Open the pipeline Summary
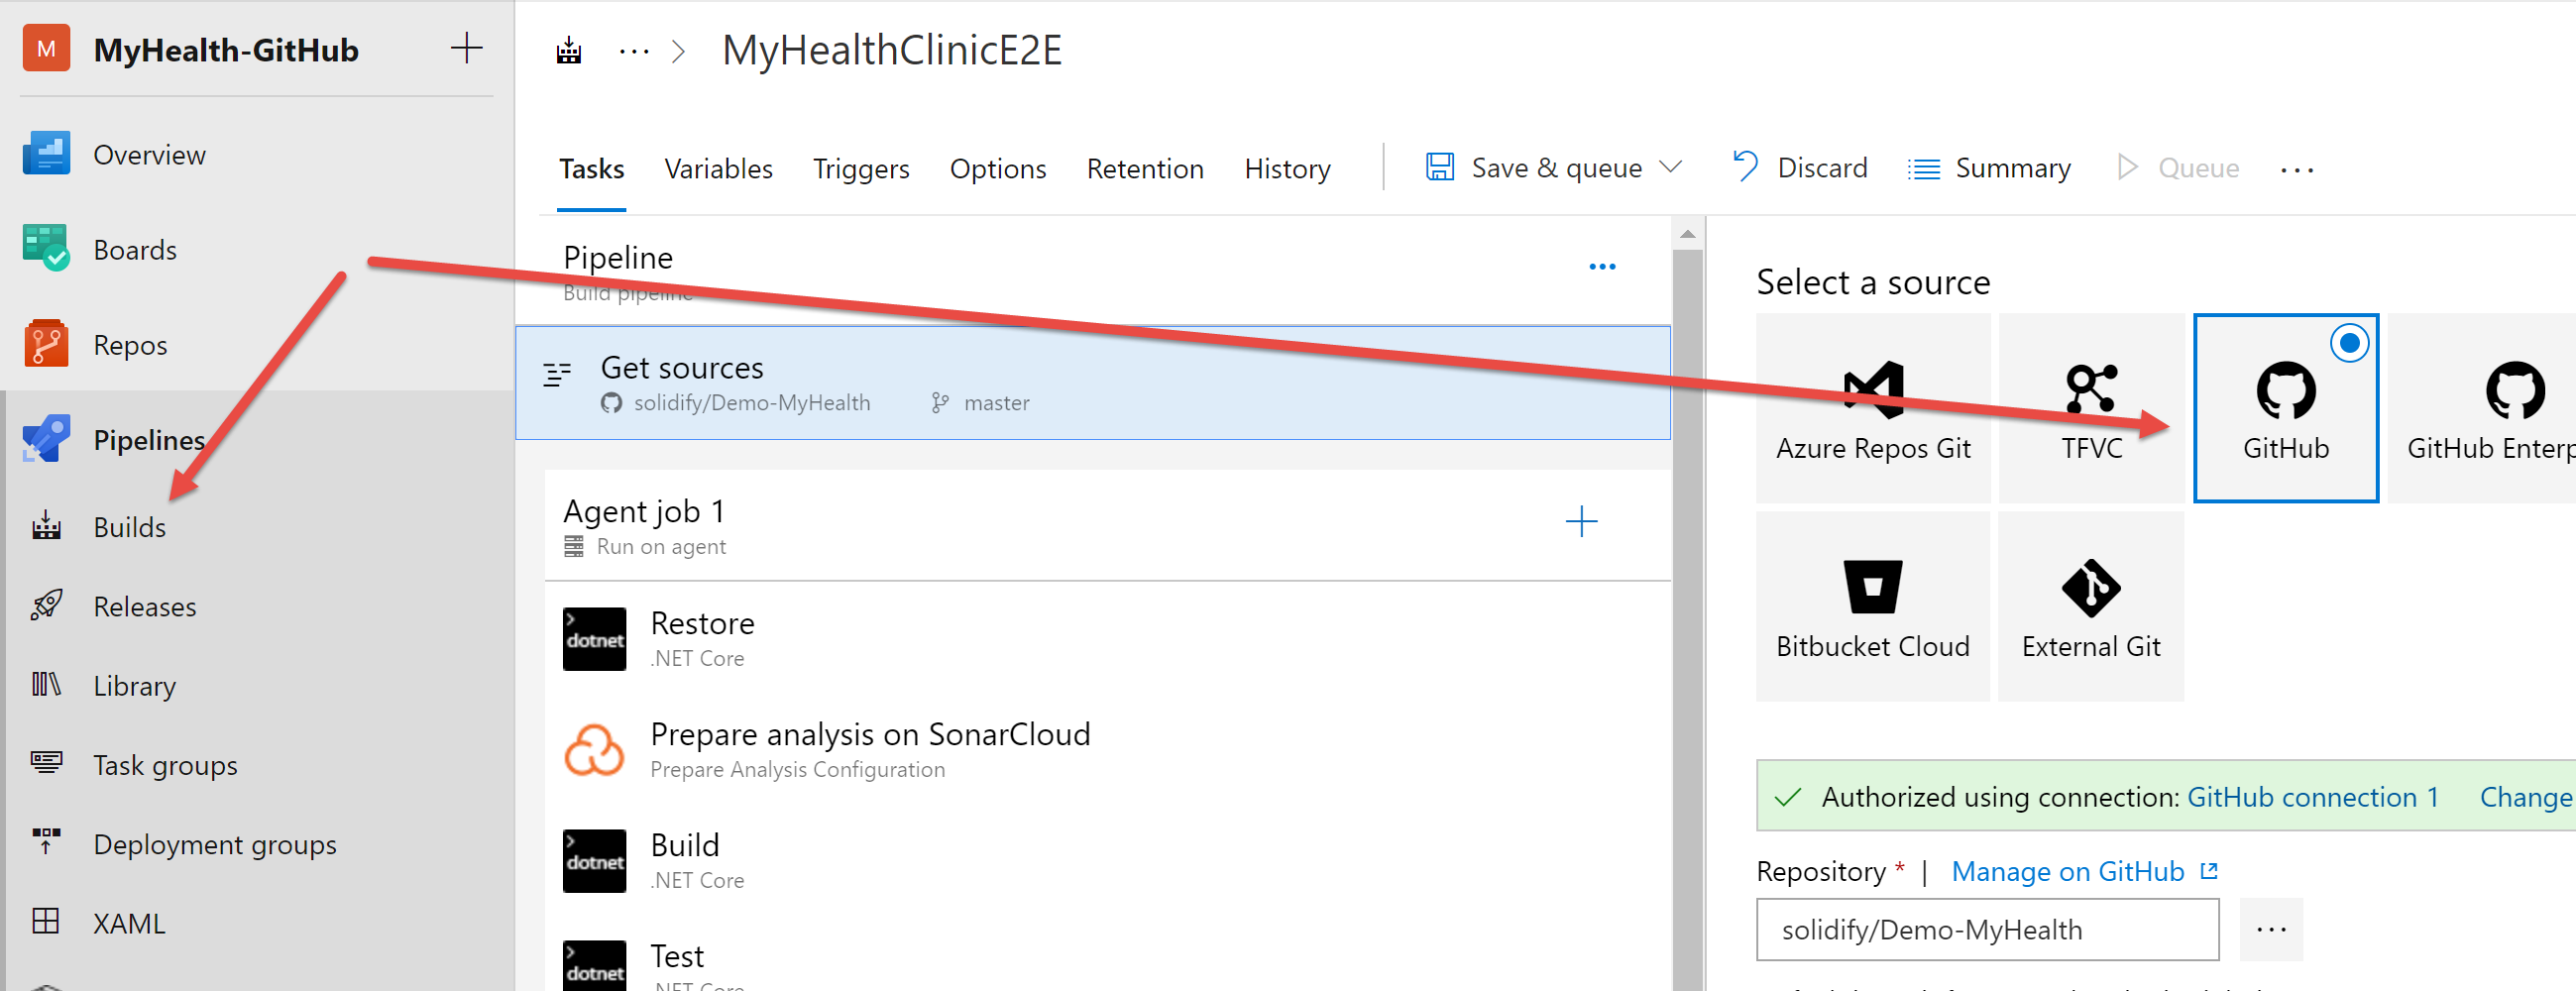Screen dimensions: 2576x991 1988,168
